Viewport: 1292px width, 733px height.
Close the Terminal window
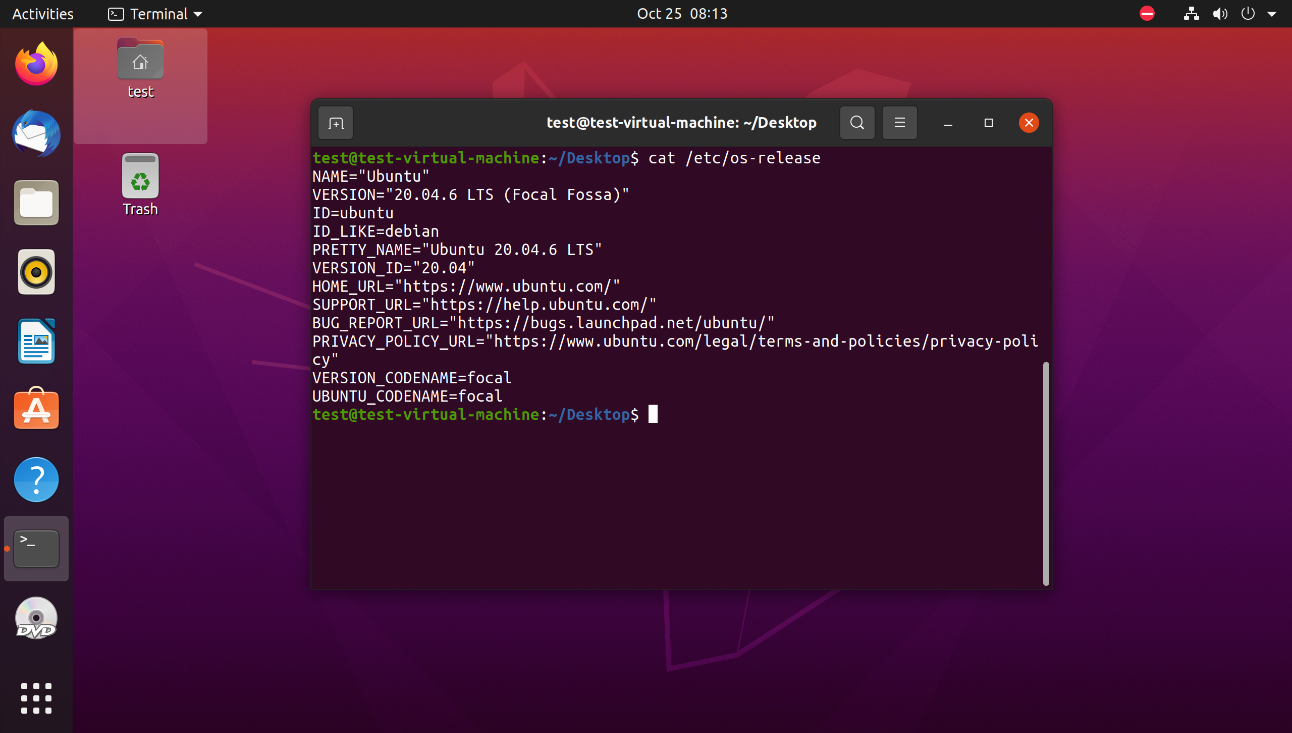1029,123
